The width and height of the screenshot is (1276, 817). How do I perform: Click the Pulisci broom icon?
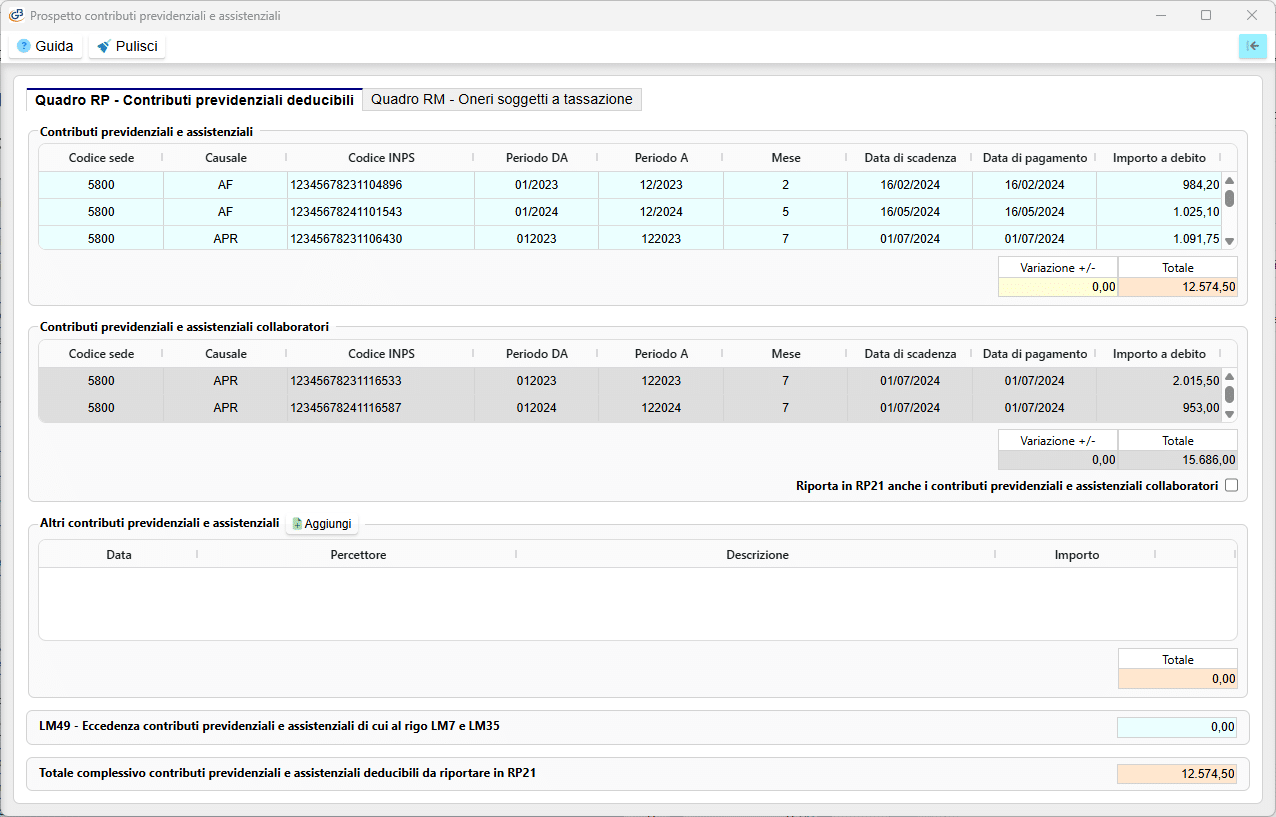pyautogui.click(x=104, y=46)
